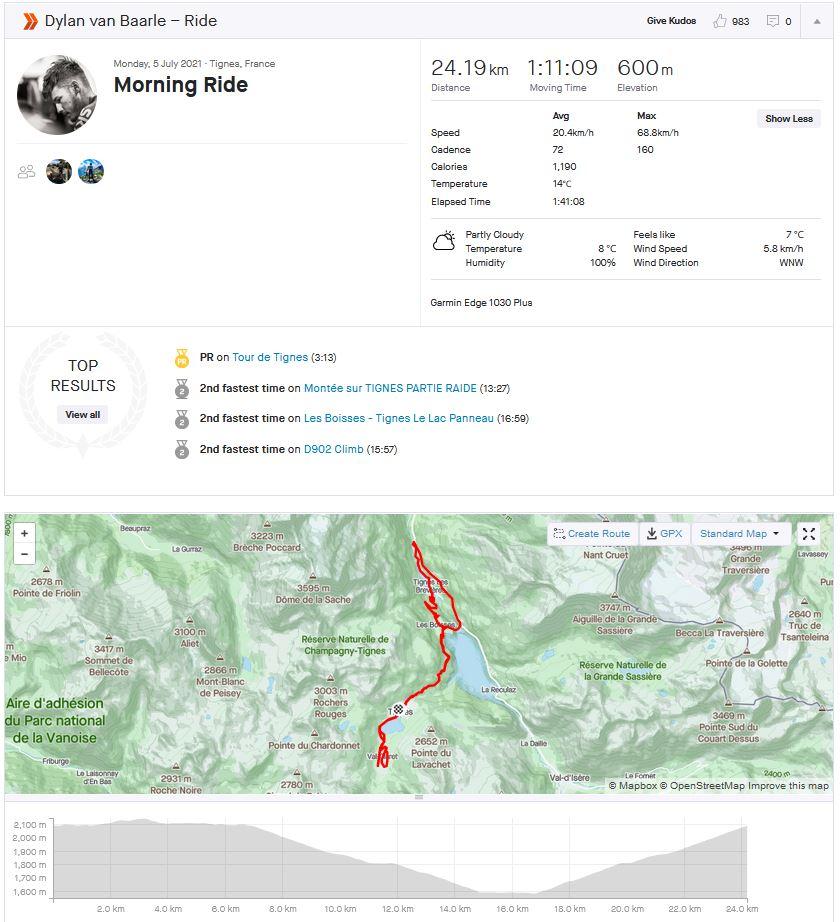Open Tour de Tignes segment
The image size is (840, 922).
tap(270, 357)
